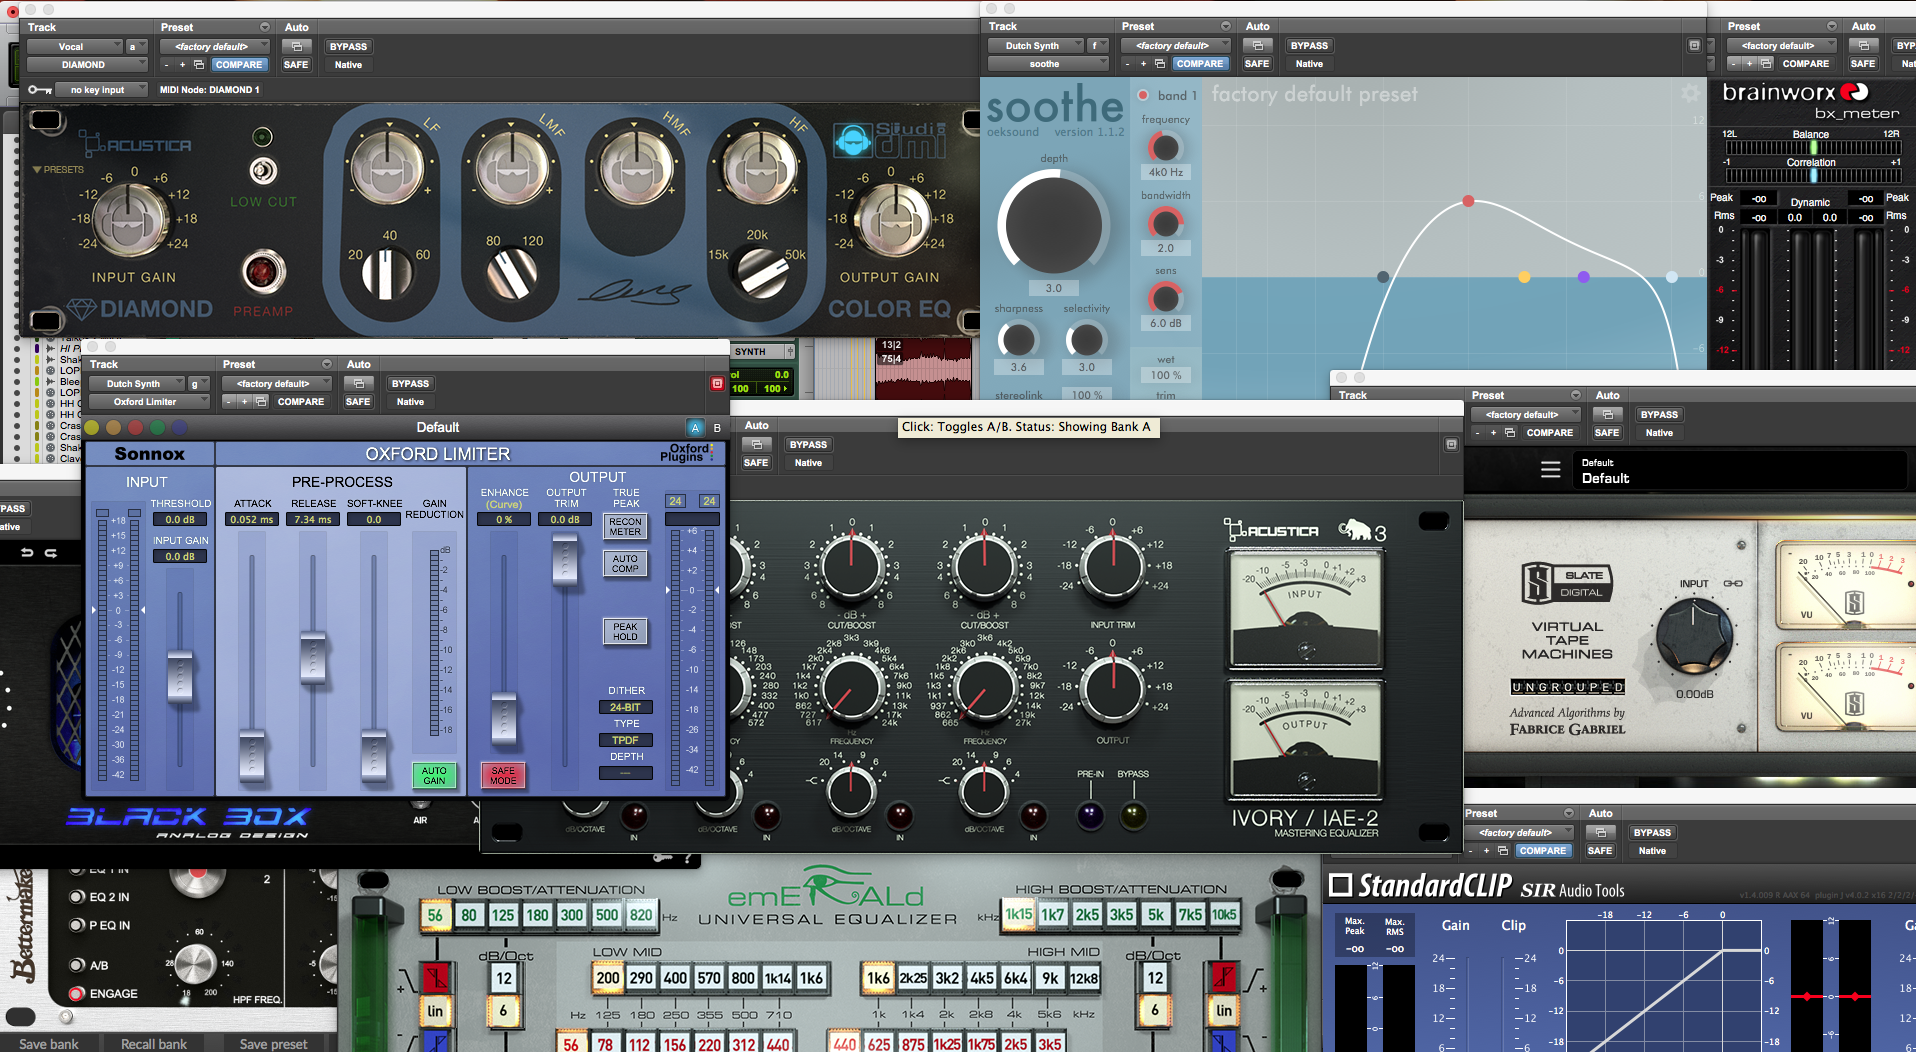Open soothe settings gear icon
This screenshot has width=1916, height=1052.
[1690, 93]
